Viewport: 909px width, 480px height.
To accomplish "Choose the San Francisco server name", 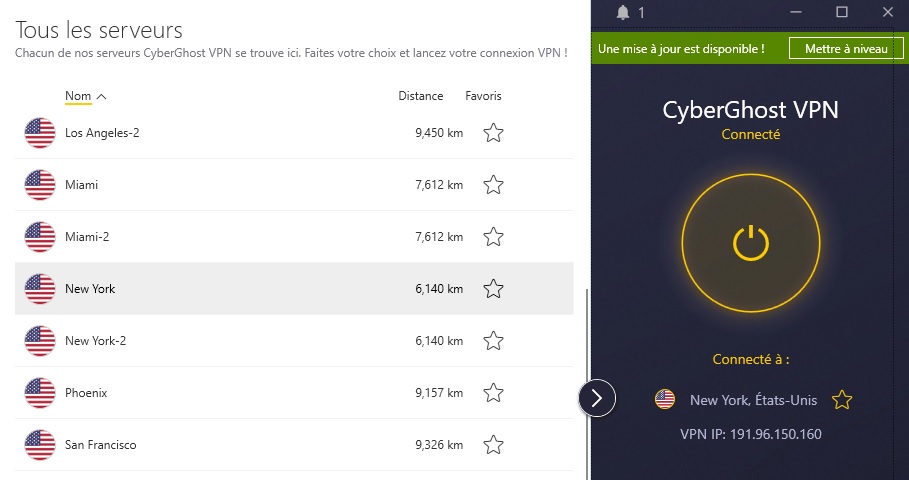I will coord(100,445).
